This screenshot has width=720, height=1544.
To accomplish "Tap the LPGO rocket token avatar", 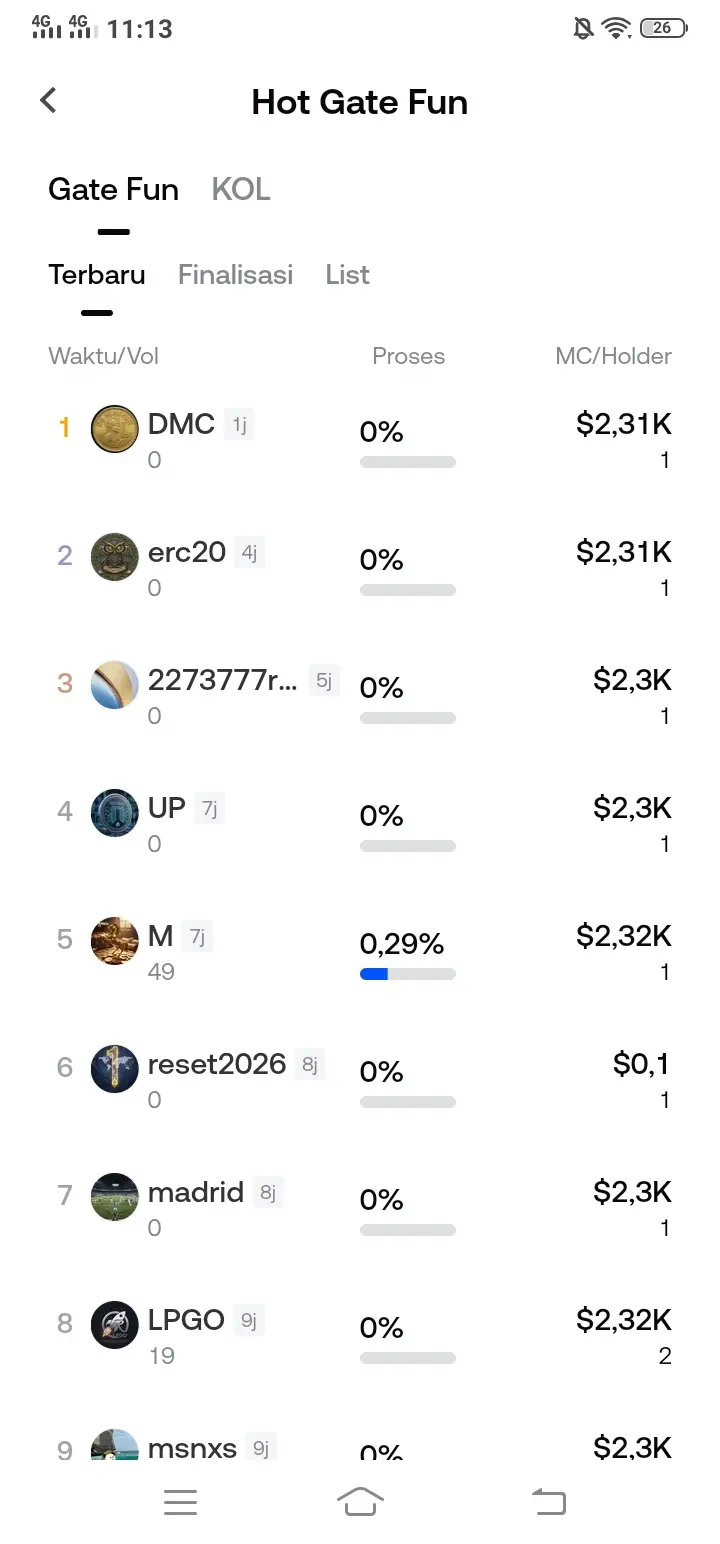I will pos(115,1326).
